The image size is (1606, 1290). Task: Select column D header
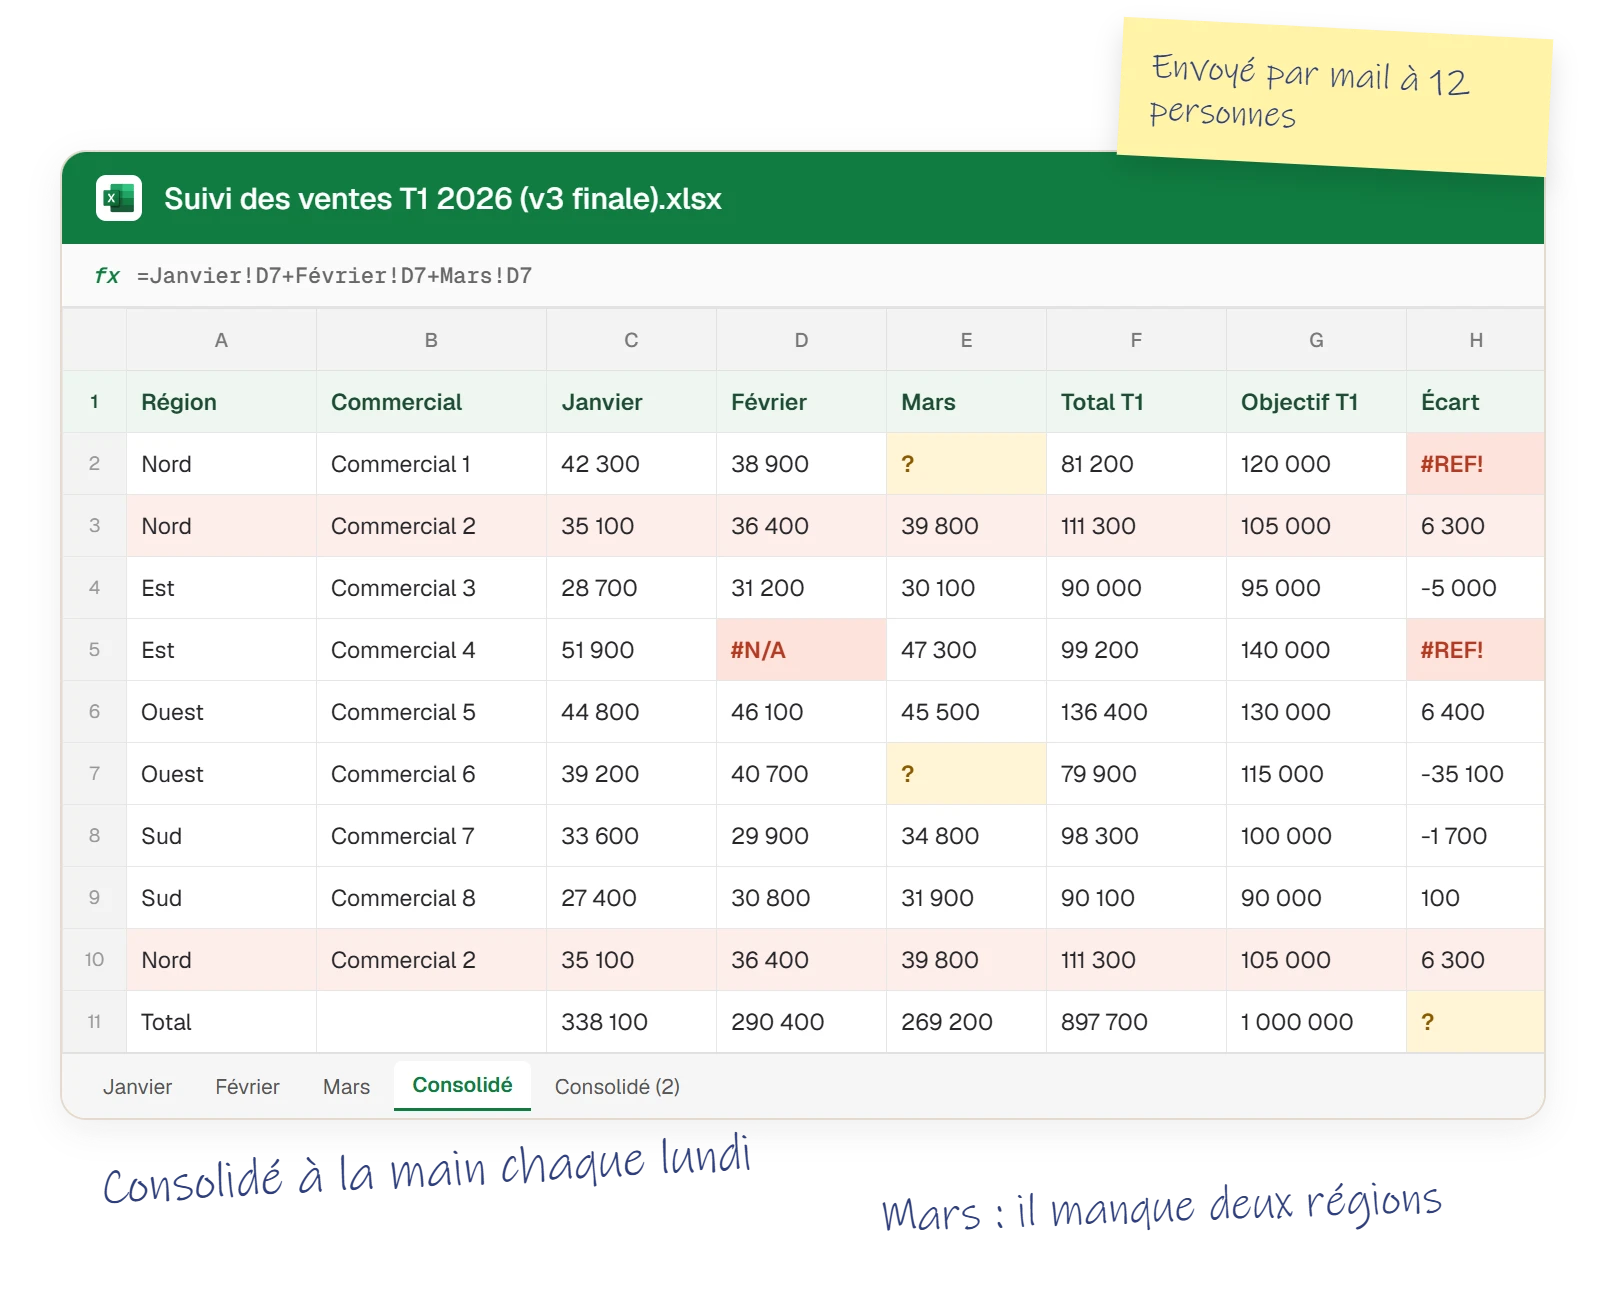[801, 340]
